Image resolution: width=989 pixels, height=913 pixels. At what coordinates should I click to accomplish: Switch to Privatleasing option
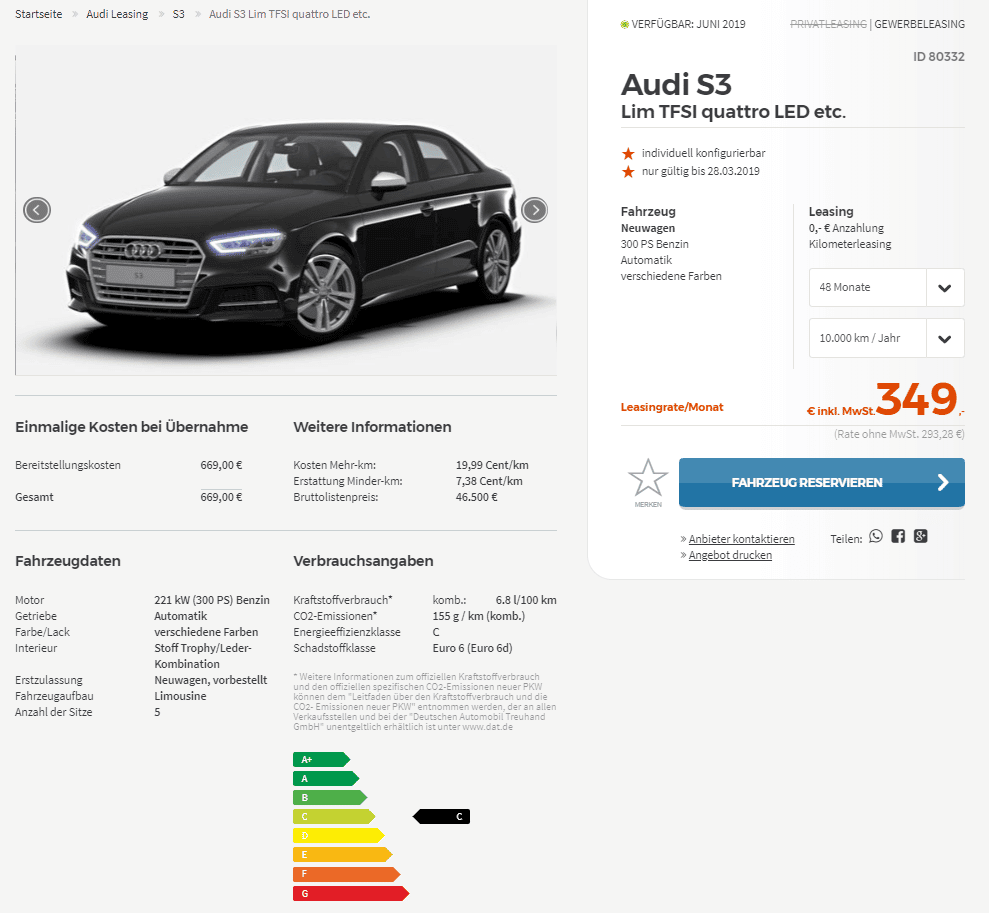[828, 24]
